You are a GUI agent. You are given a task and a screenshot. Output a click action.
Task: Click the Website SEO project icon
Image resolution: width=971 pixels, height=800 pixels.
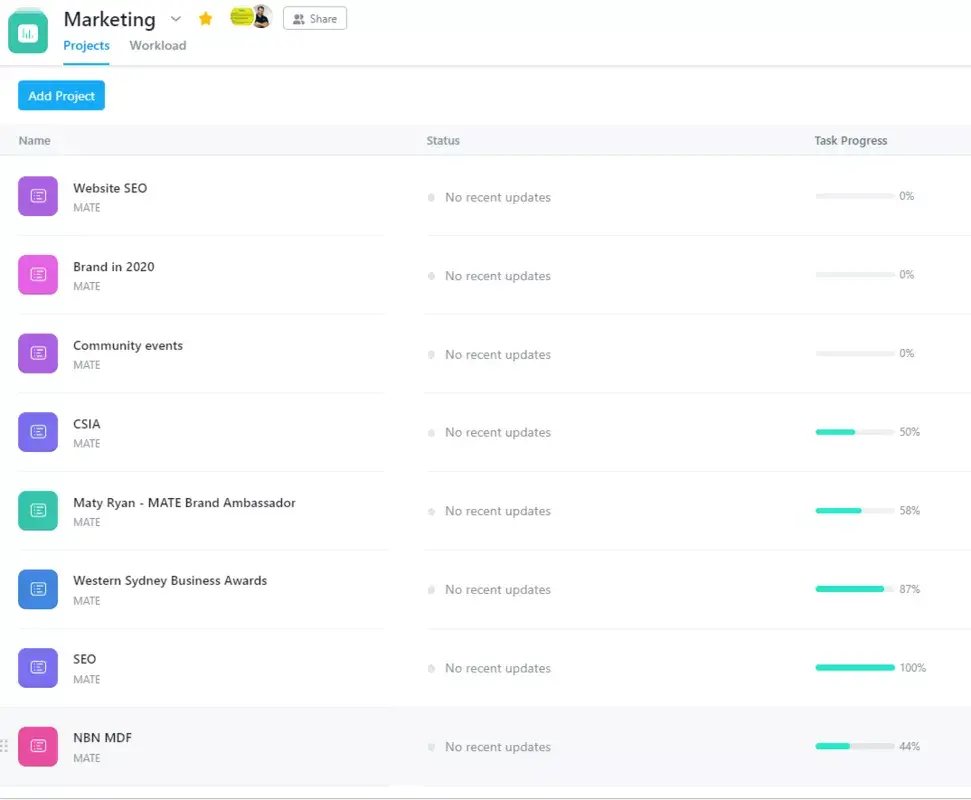coord(37,196)
